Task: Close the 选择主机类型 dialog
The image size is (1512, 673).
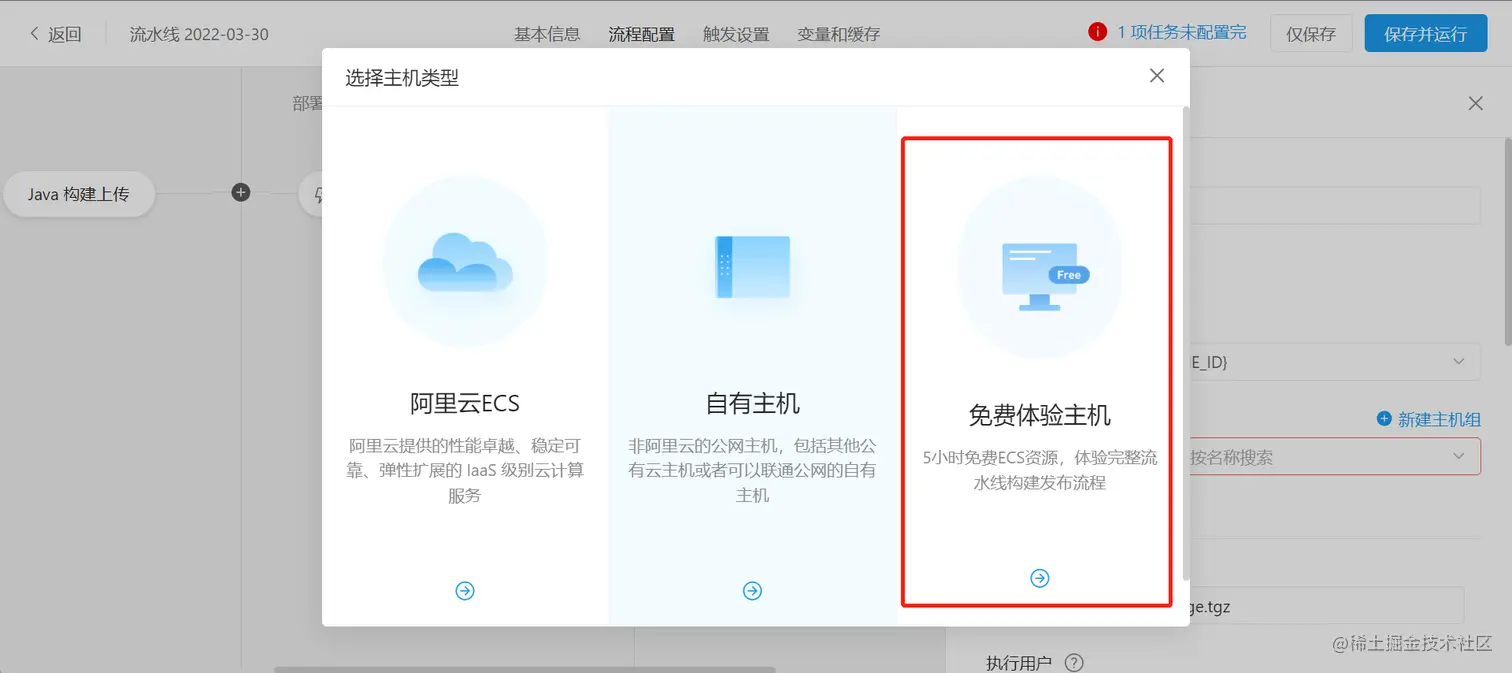Action: coord(1157,76)
